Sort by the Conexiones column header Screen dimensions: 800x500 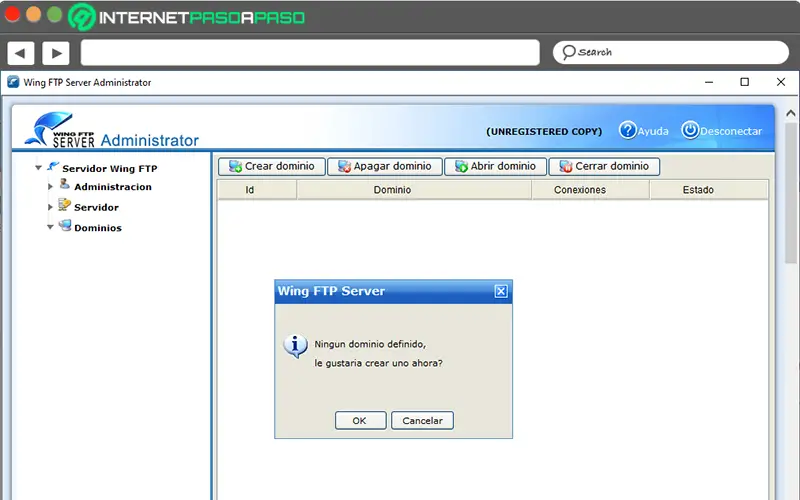click(590, 190)
